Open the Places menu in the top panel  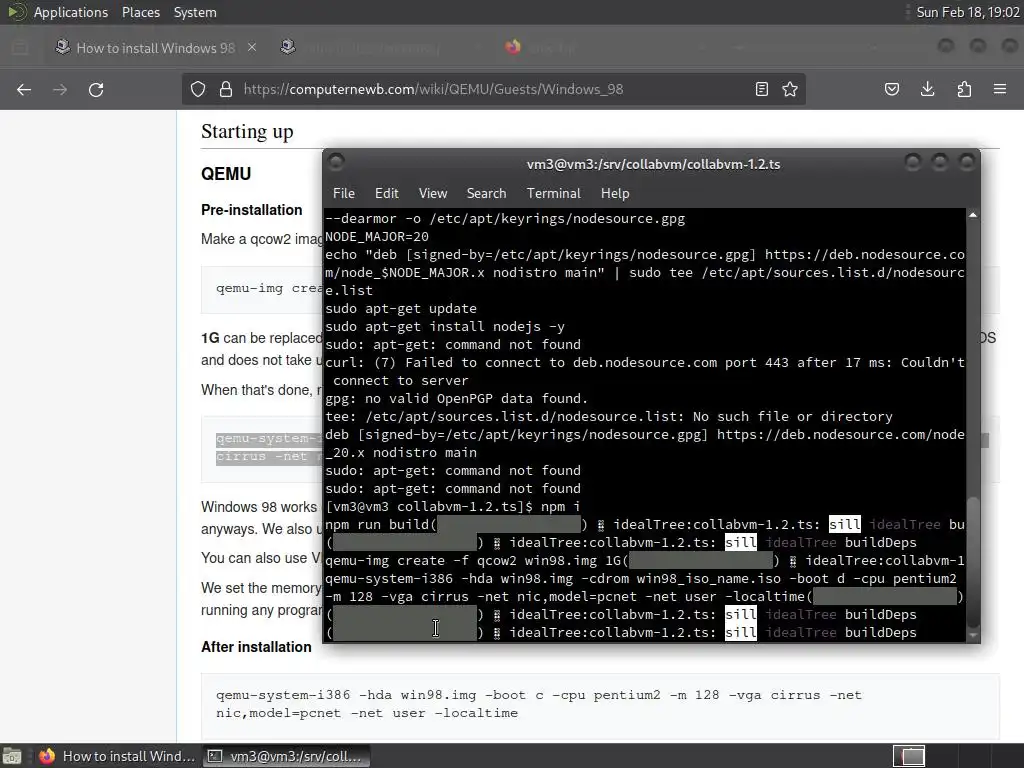[x=141, y=12]
